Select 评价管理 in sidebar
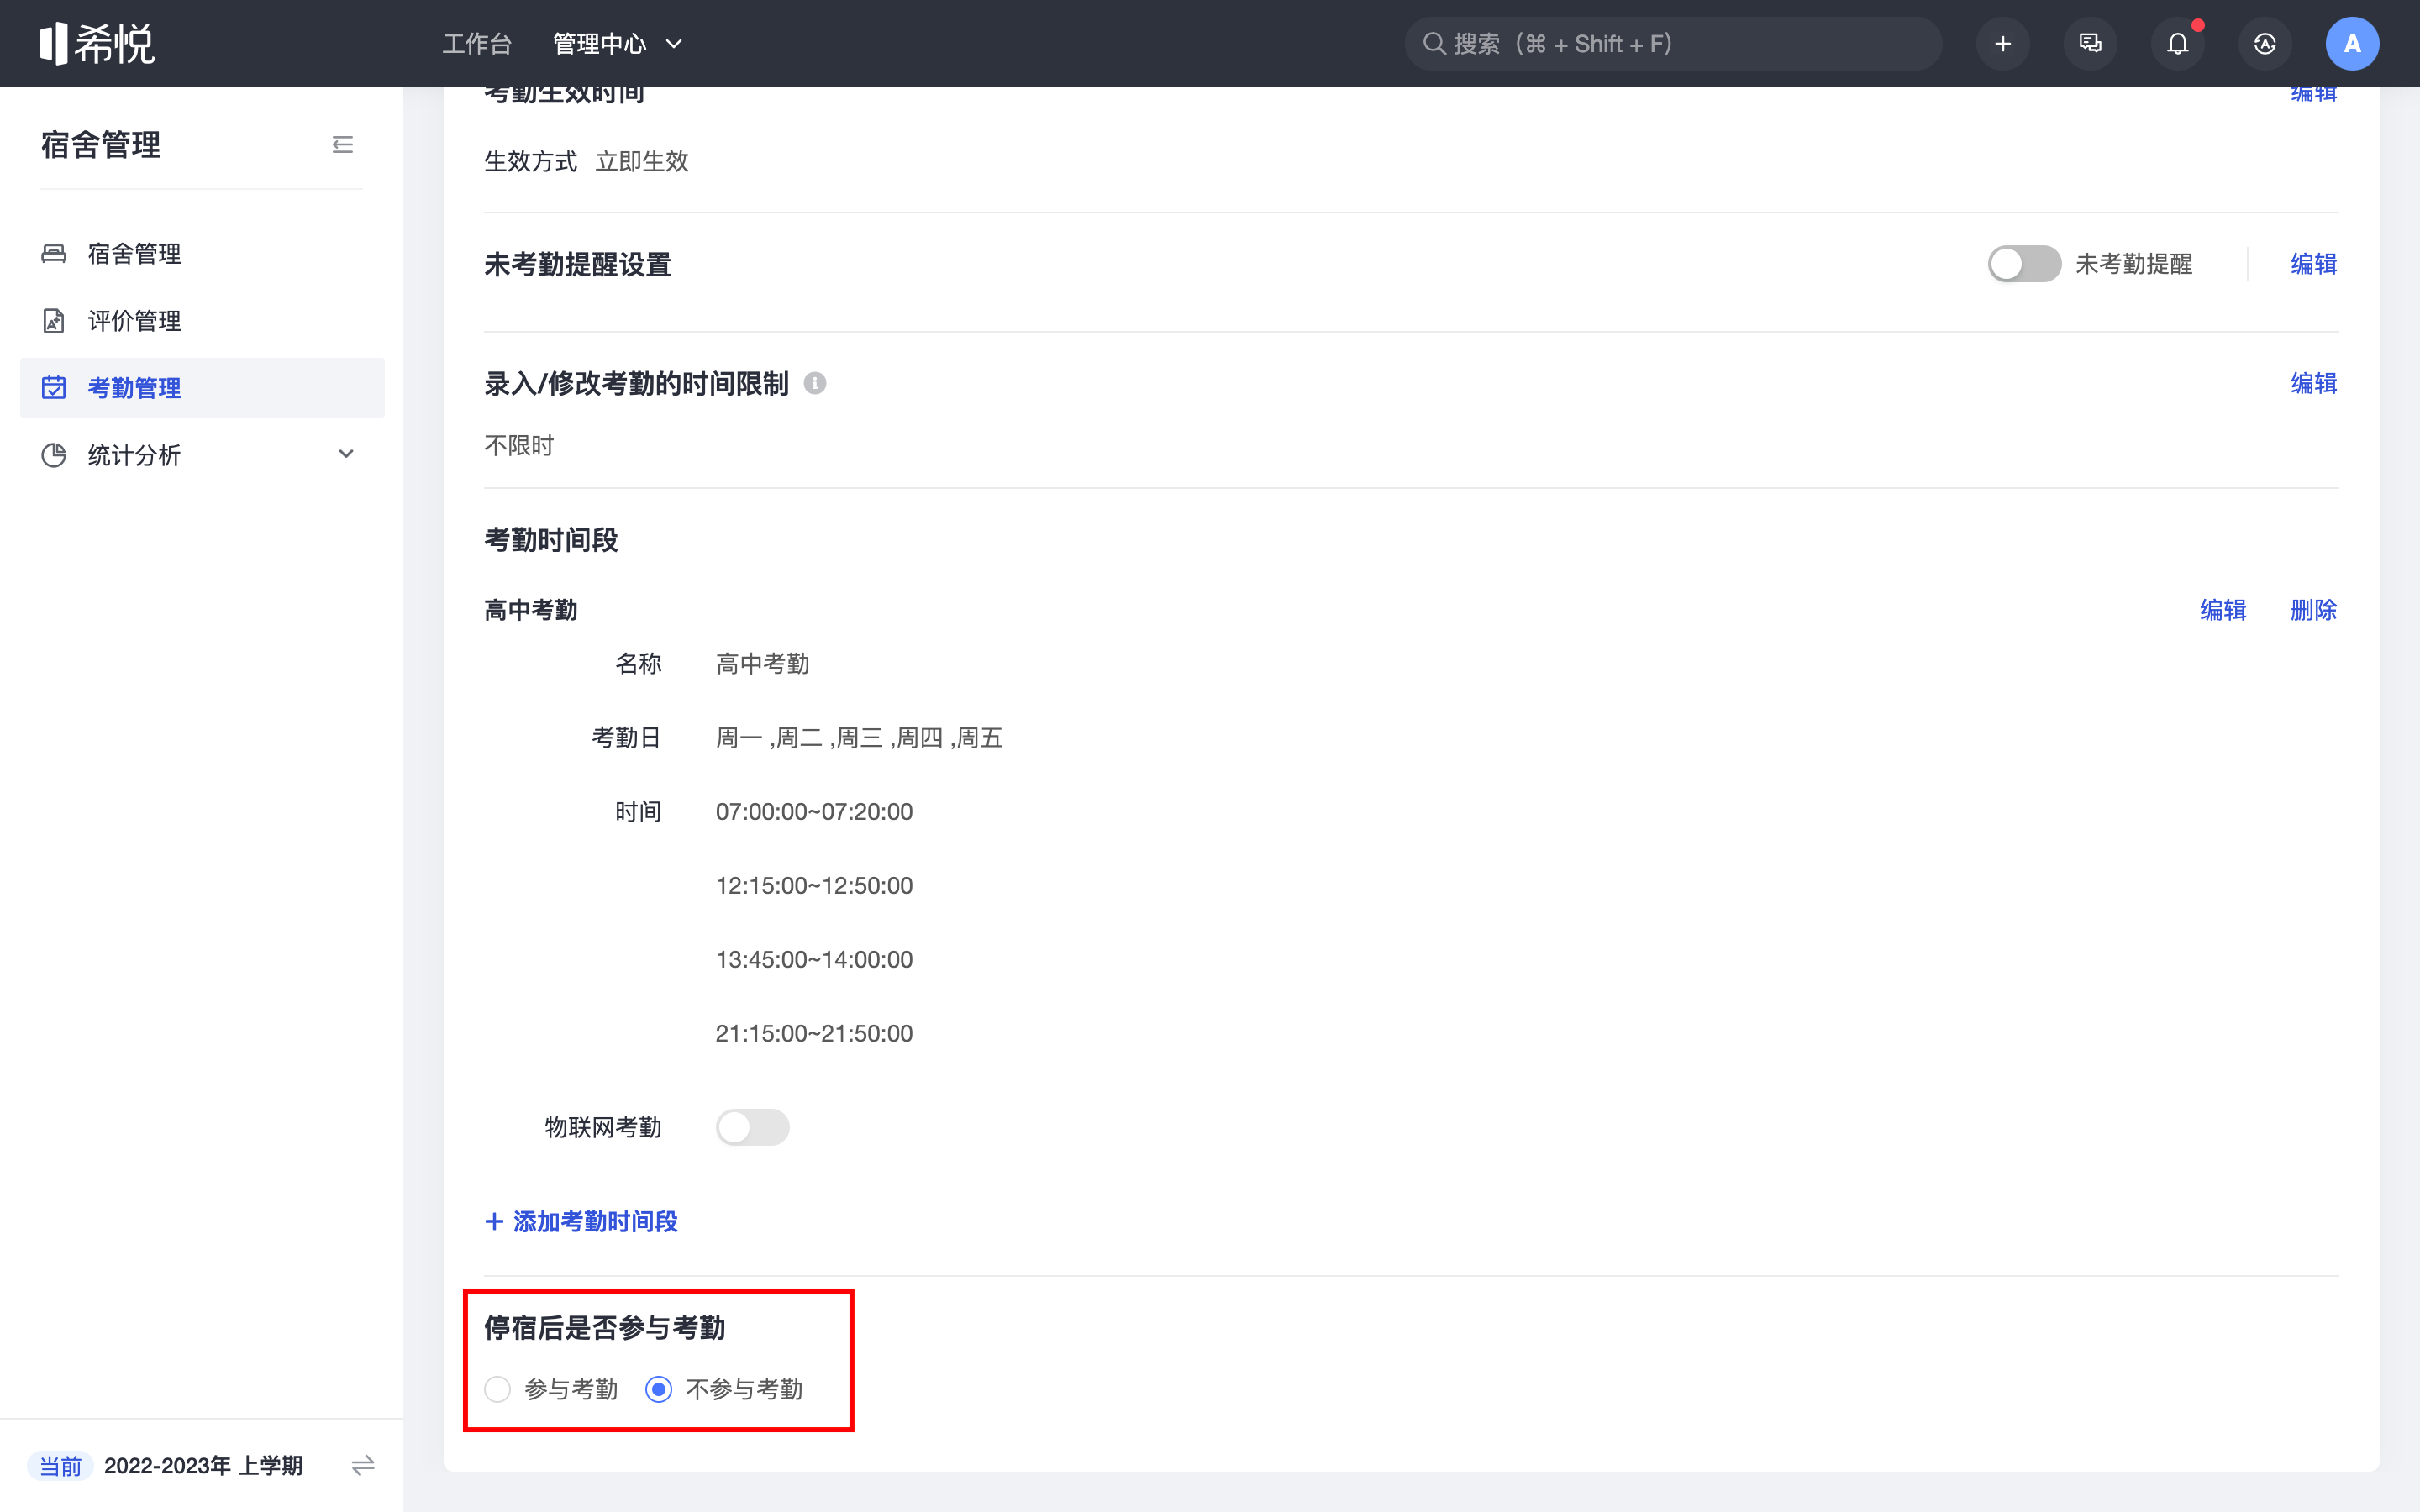The width and height of the screenshot is (2420, 1512). [x=202, y=321]
